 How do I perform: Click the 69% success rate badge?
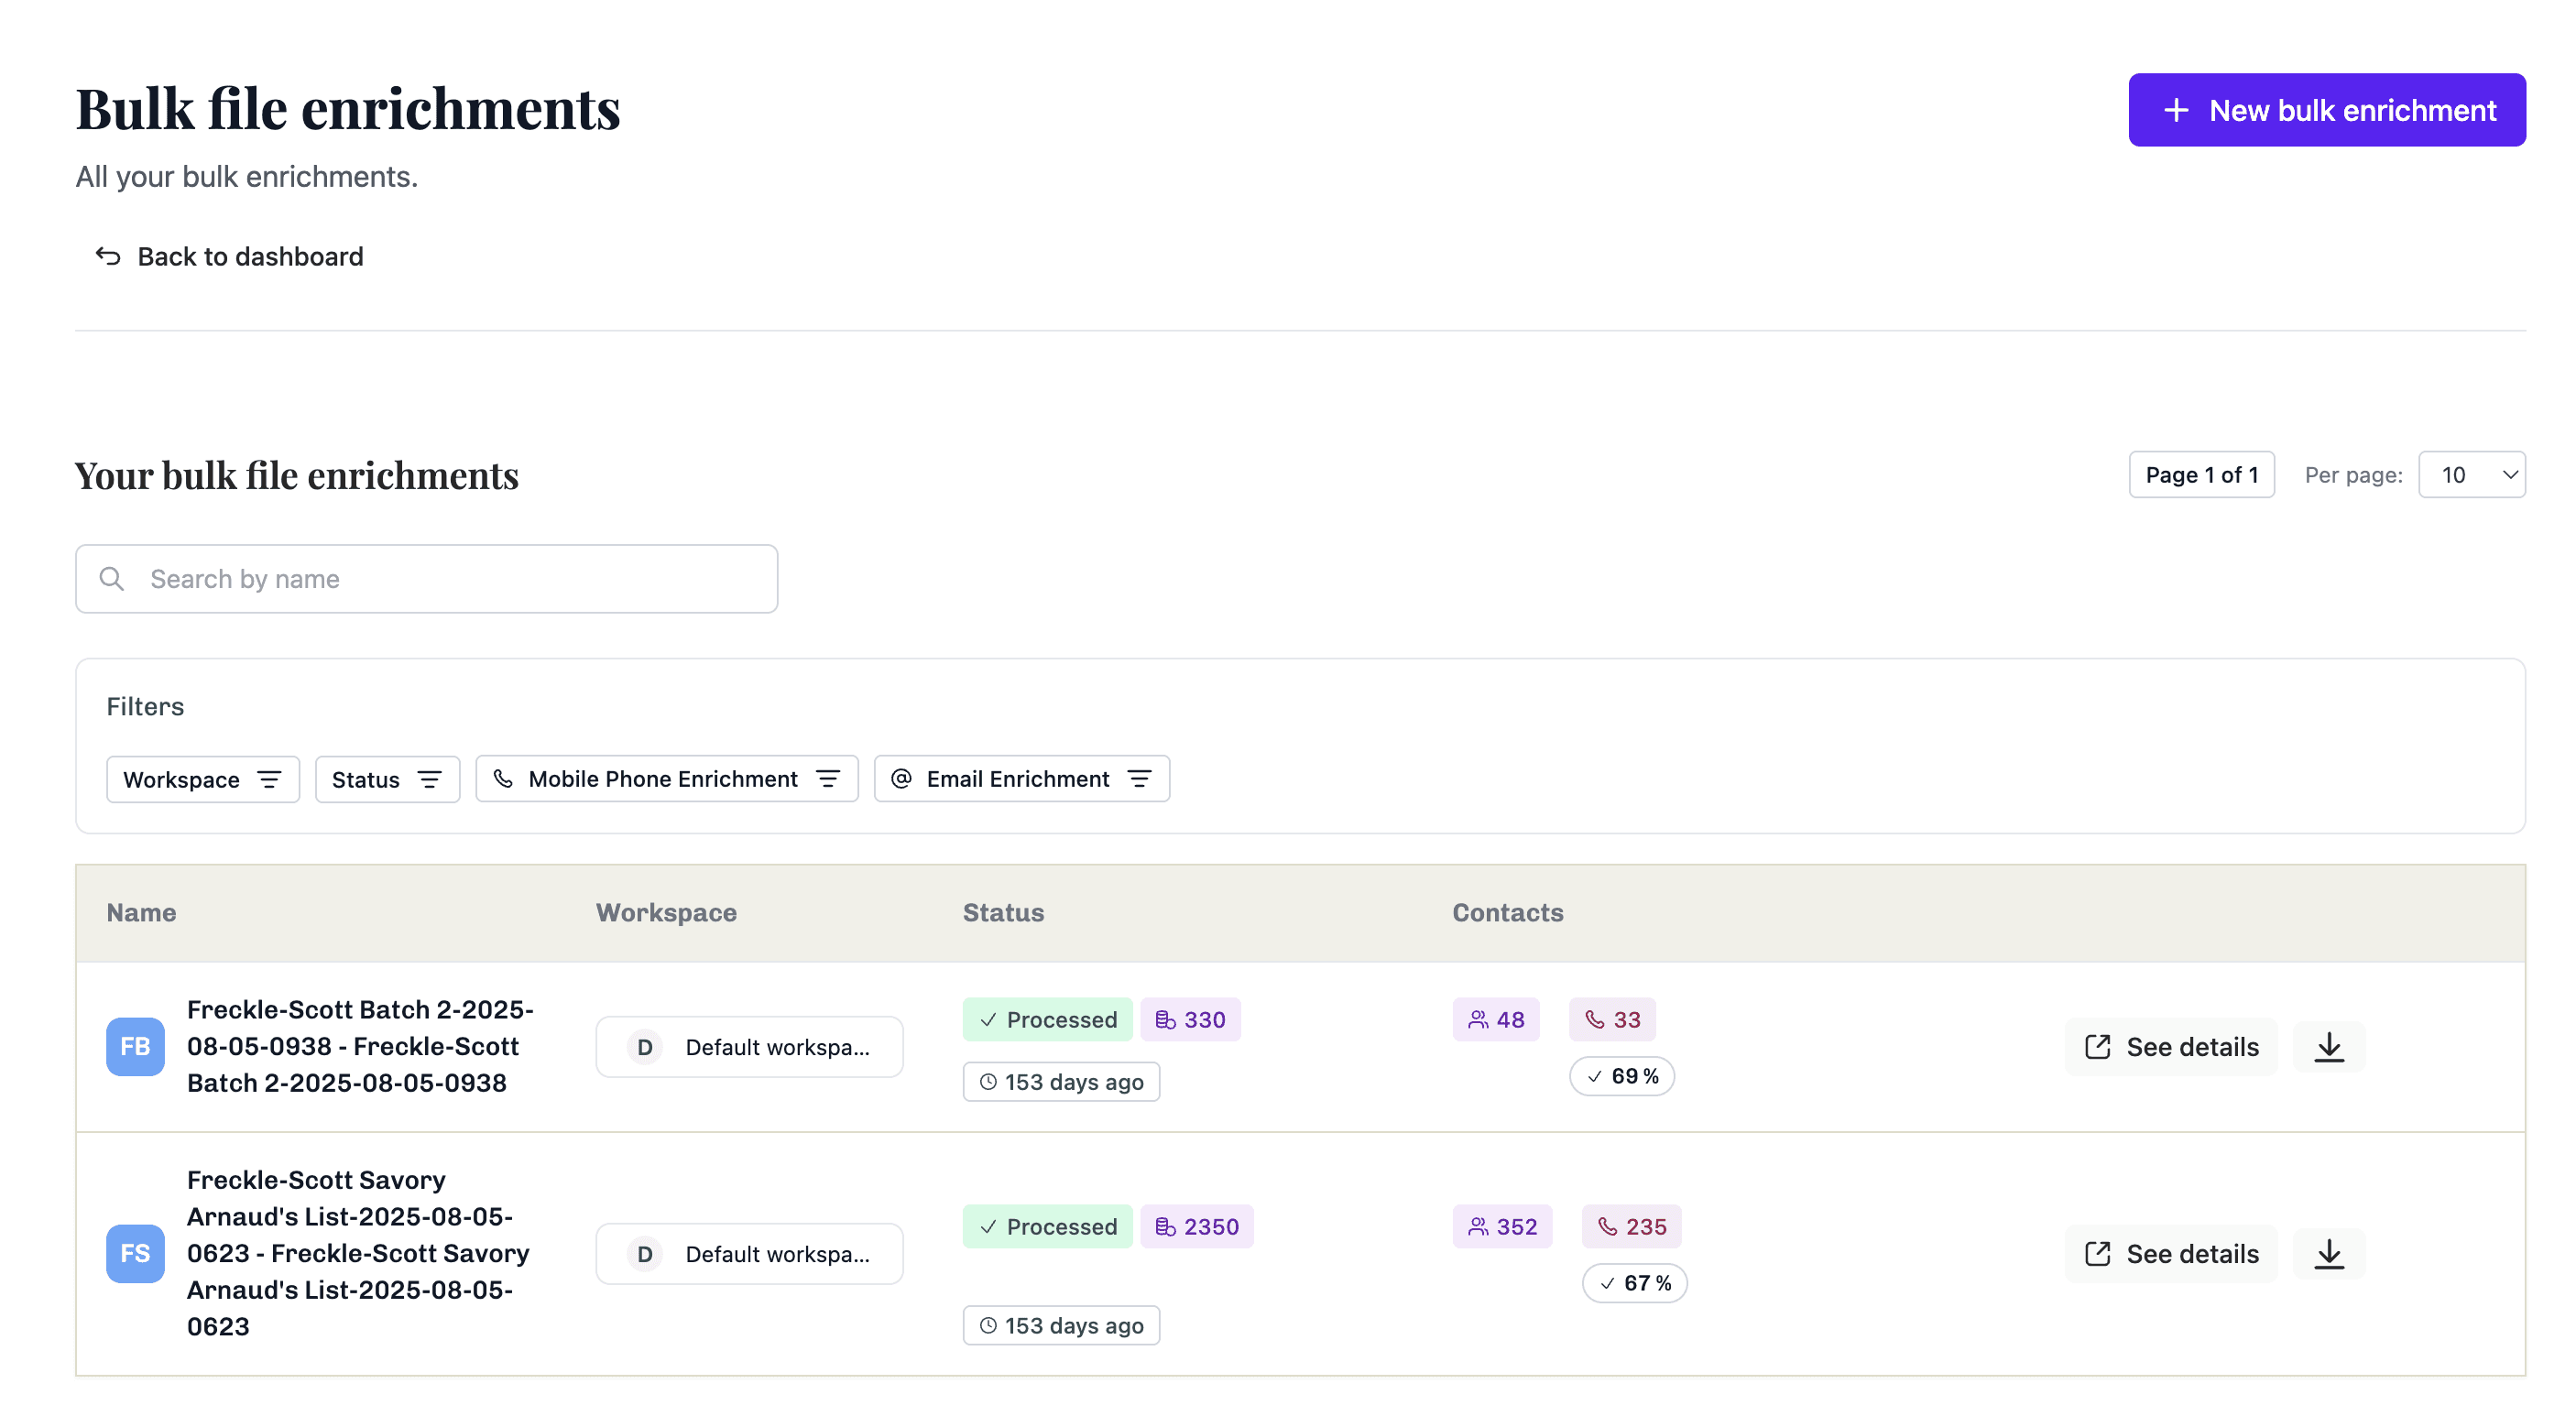1621,1076
